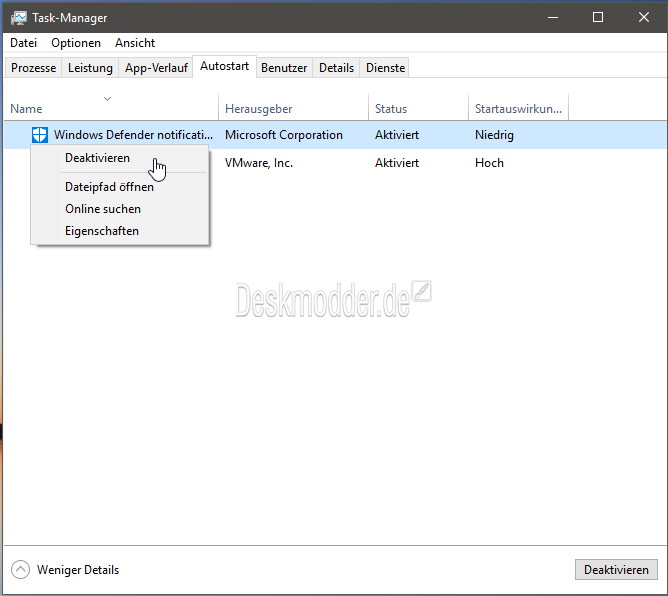The width and height of the screenshot is (668, 596).
Task: Click the Windows Defender shield icon
Action: (40, 135)
